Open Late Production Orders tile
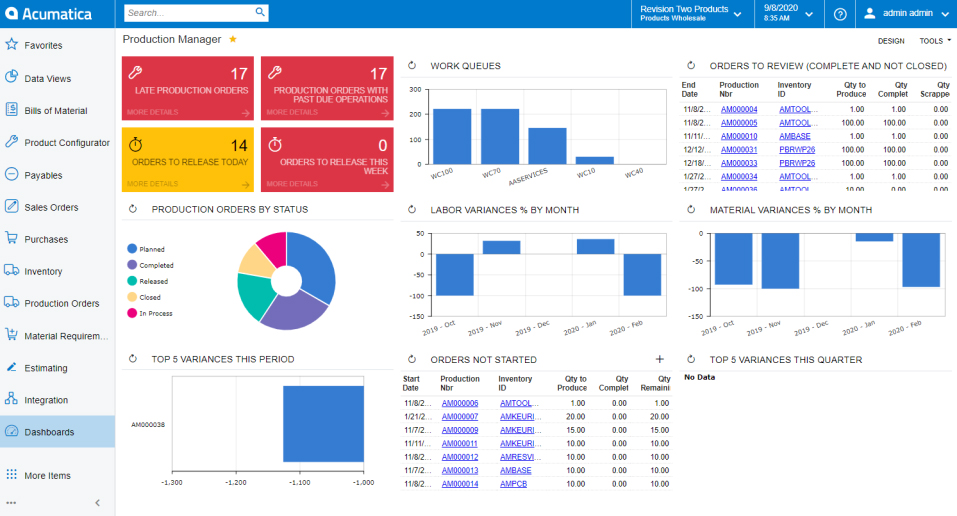The image size is (957, 516). pyautogui.click(x=188, y=88)
